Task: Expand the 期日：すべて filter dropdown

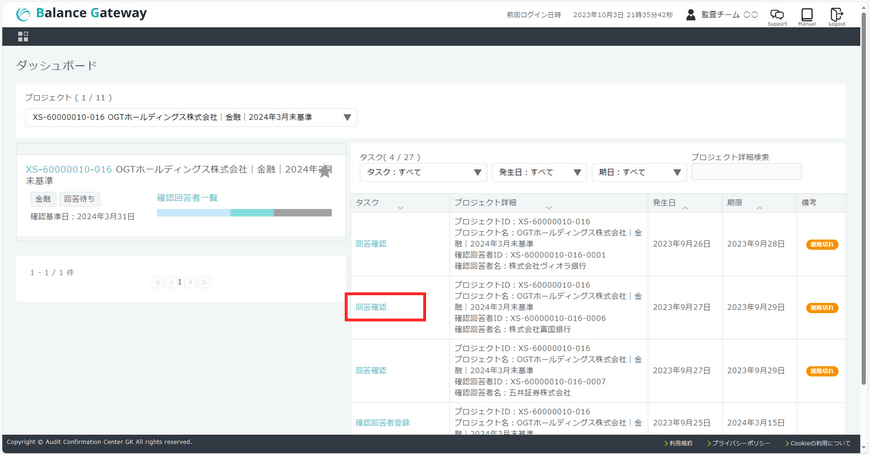Action: pos(639,172)
